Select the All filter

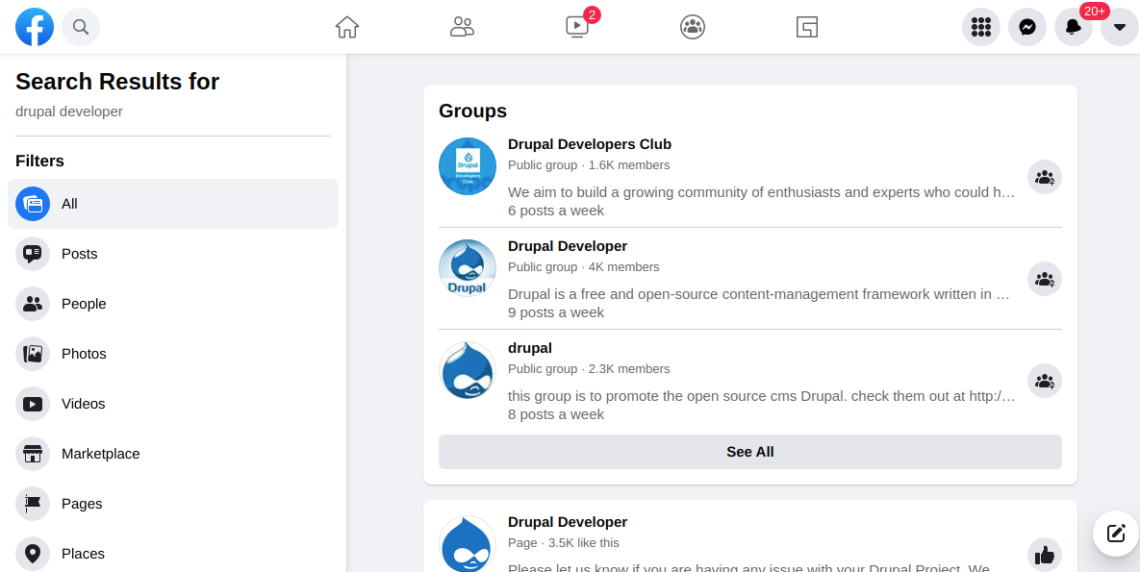(173, 204)
